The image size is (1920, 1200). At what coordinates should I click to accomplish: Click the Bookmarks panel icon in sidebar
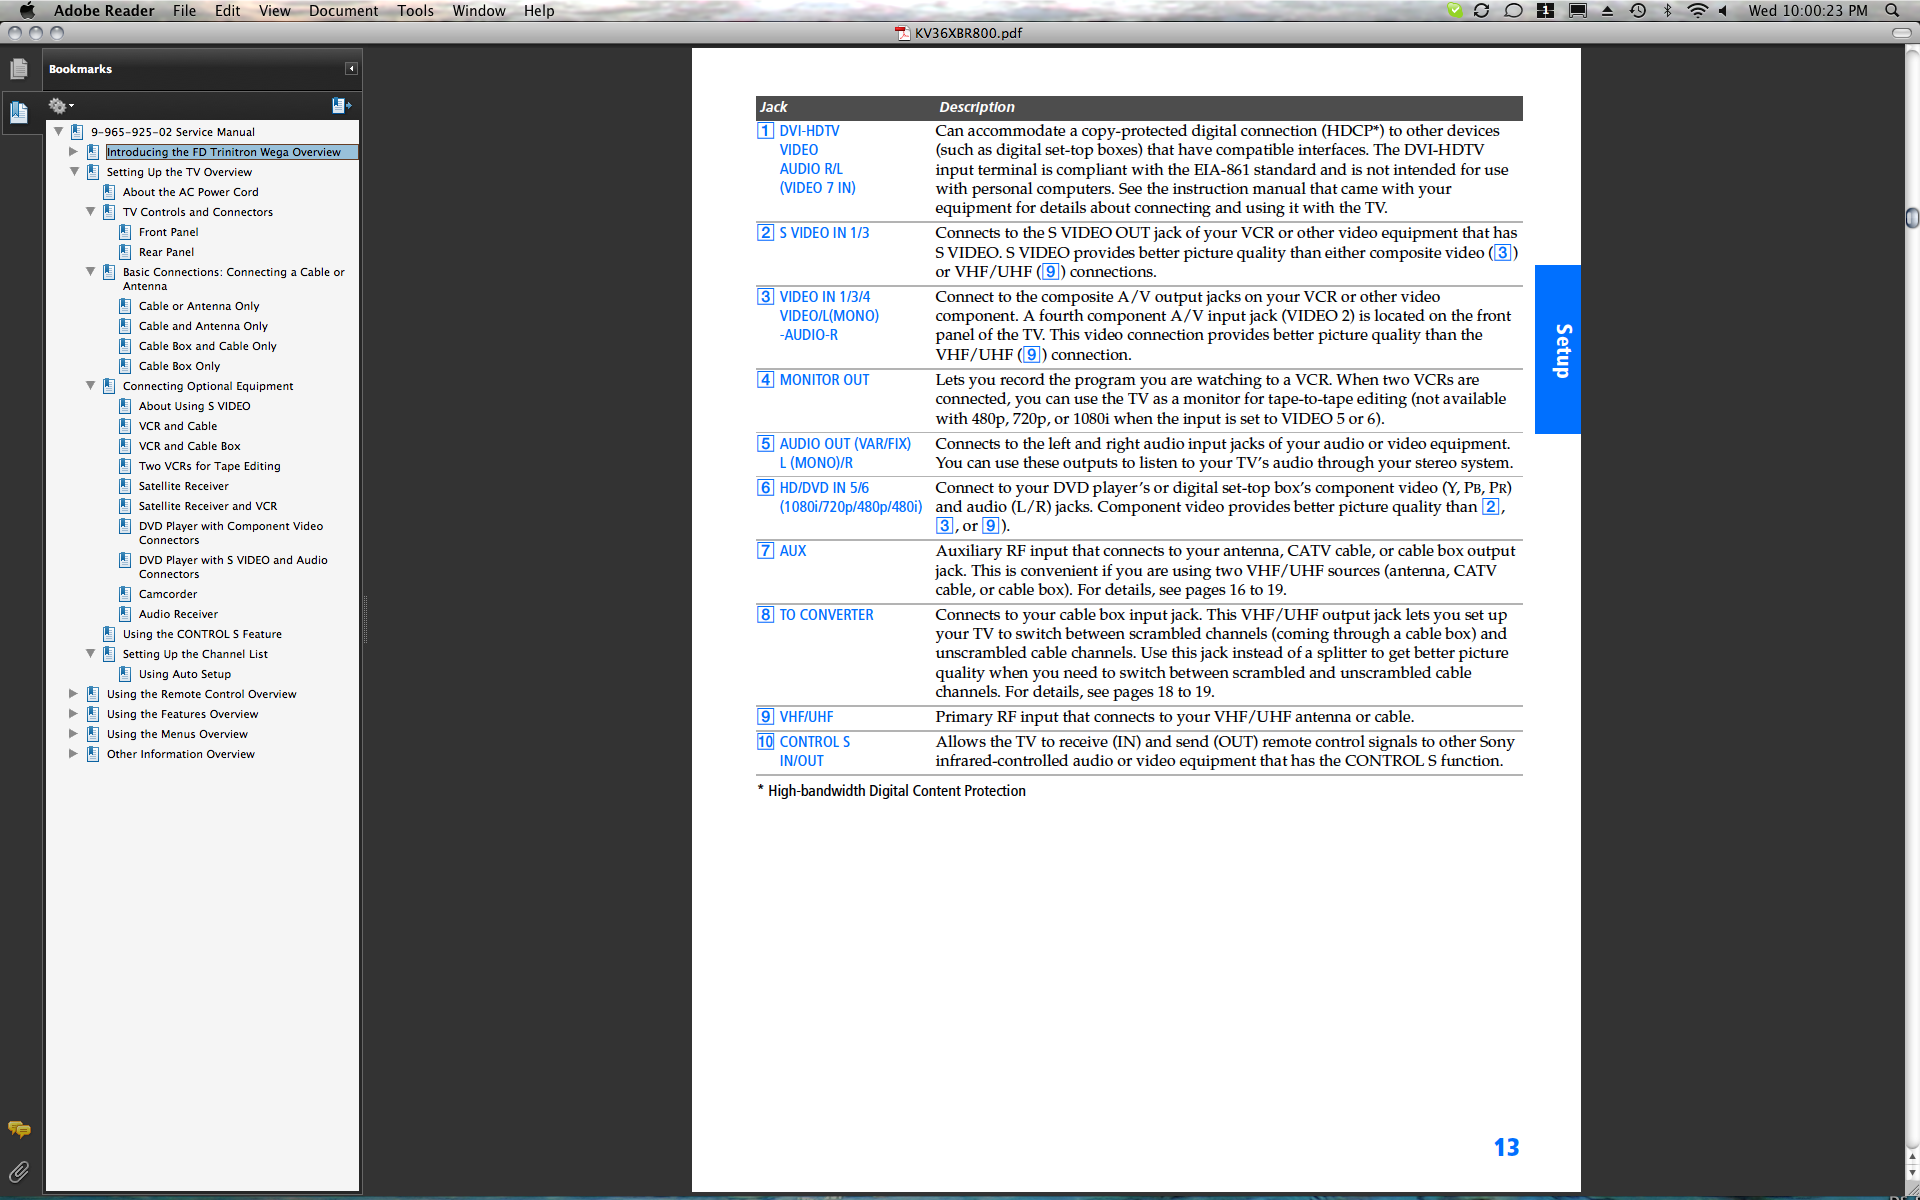tap(18, 112)
